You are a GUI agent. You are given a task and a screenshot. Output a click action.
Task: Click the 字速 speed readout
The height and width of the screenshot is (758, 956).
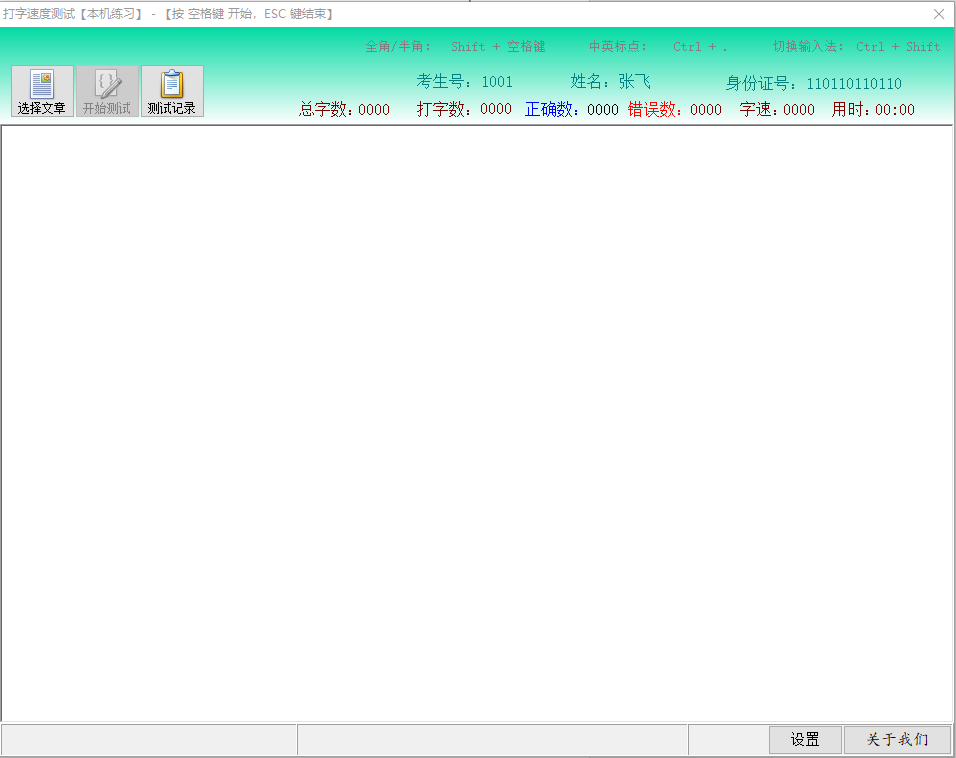777,110
